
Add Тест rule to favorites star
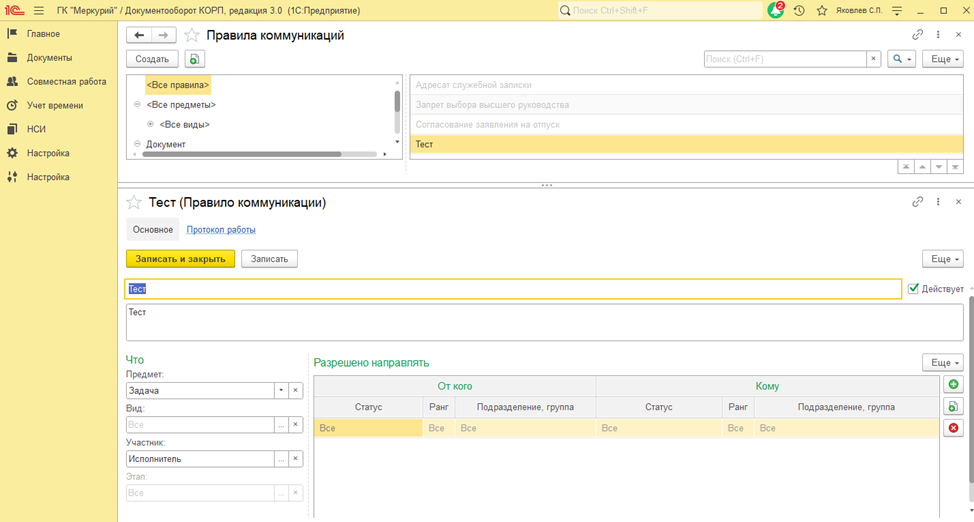(x=134, y=203)
